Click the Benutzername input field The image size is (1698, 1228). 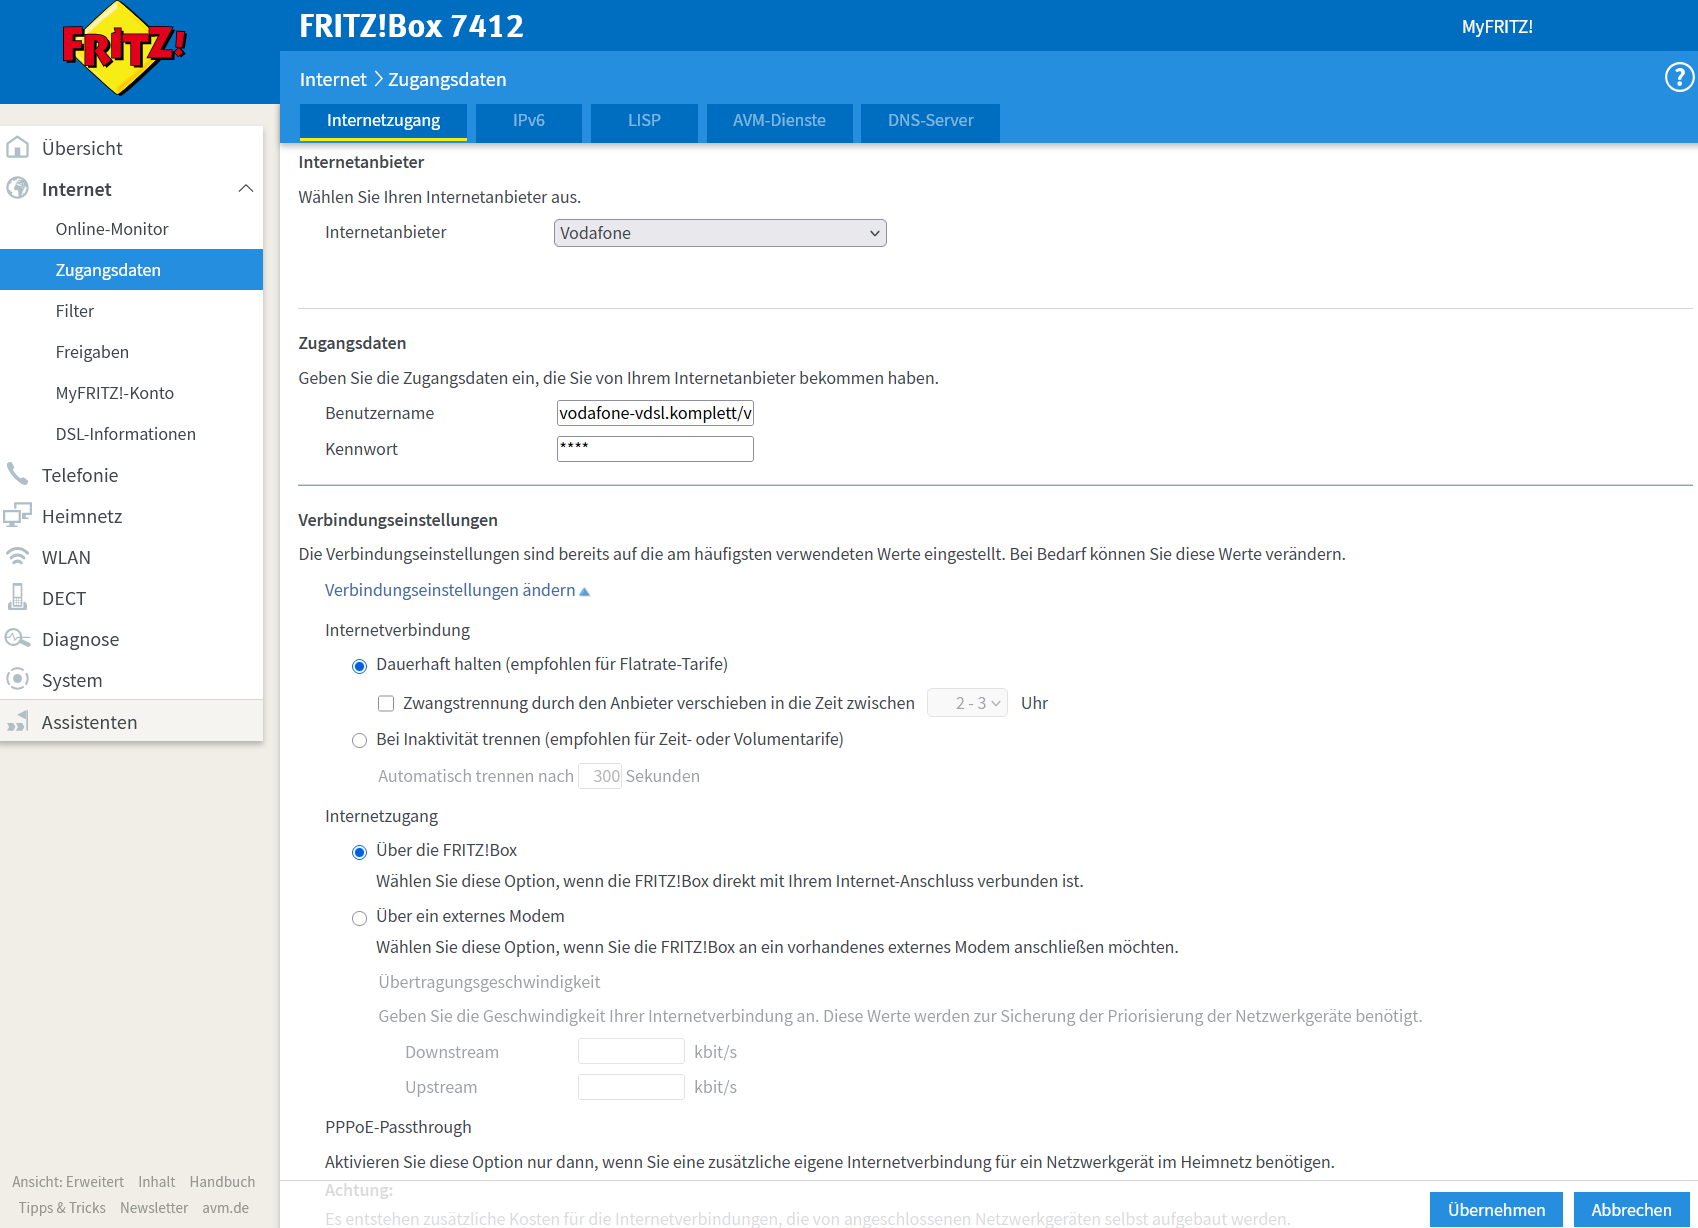655,413
